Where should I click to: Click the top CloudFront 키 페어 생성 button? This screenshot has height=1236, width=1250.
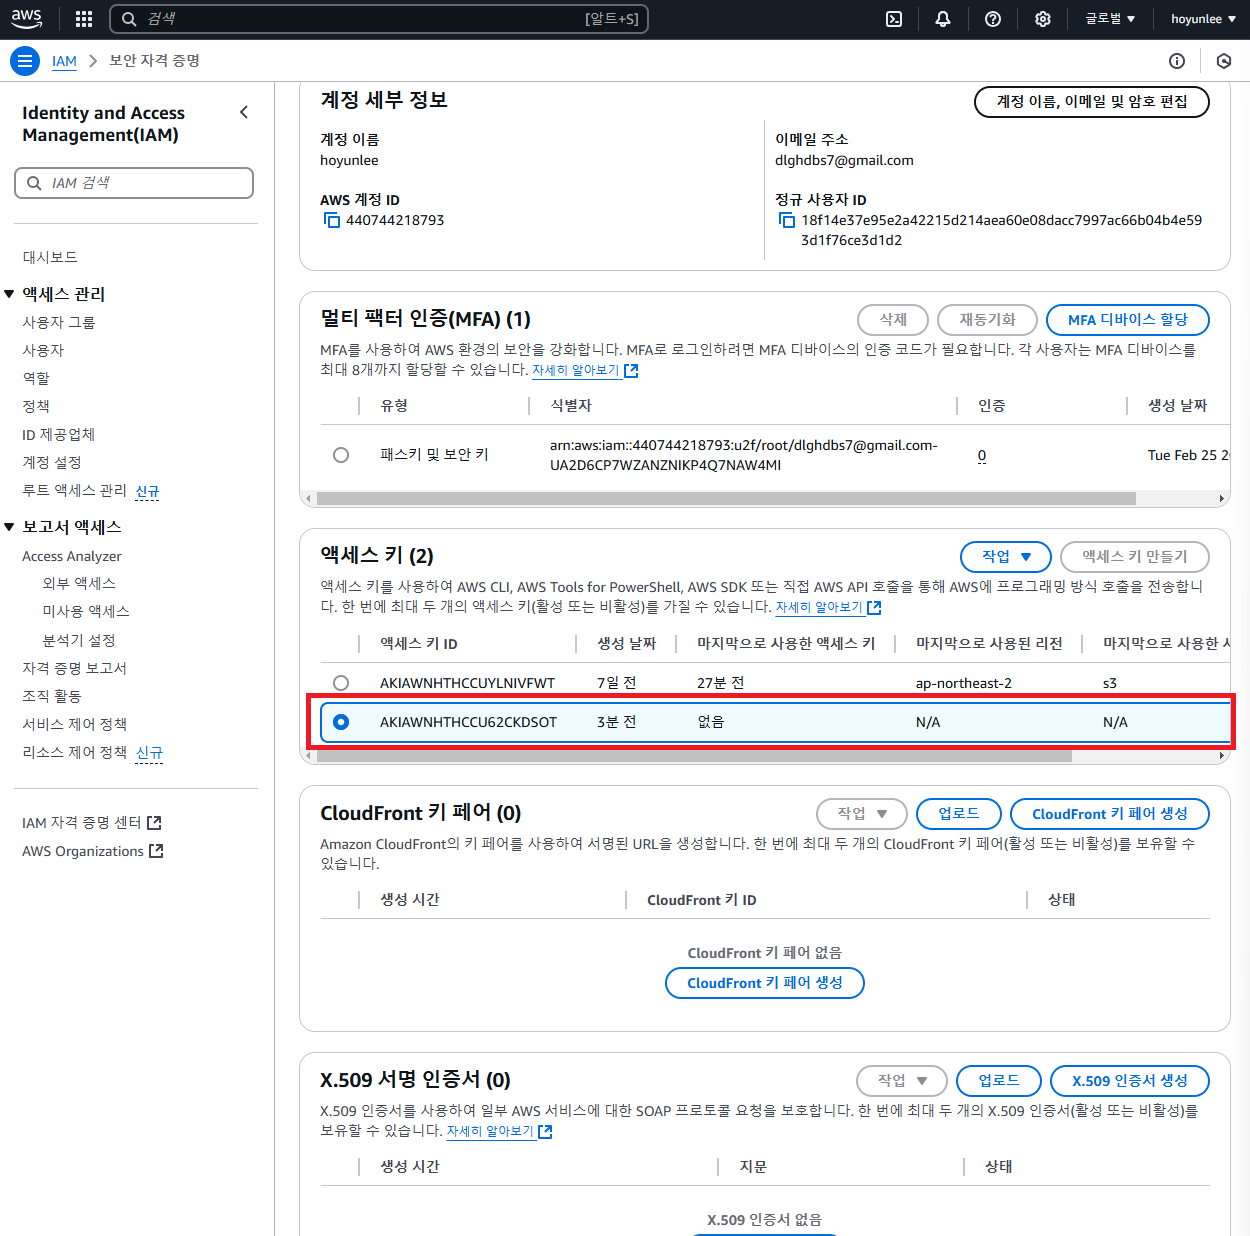click(1110, 814)
